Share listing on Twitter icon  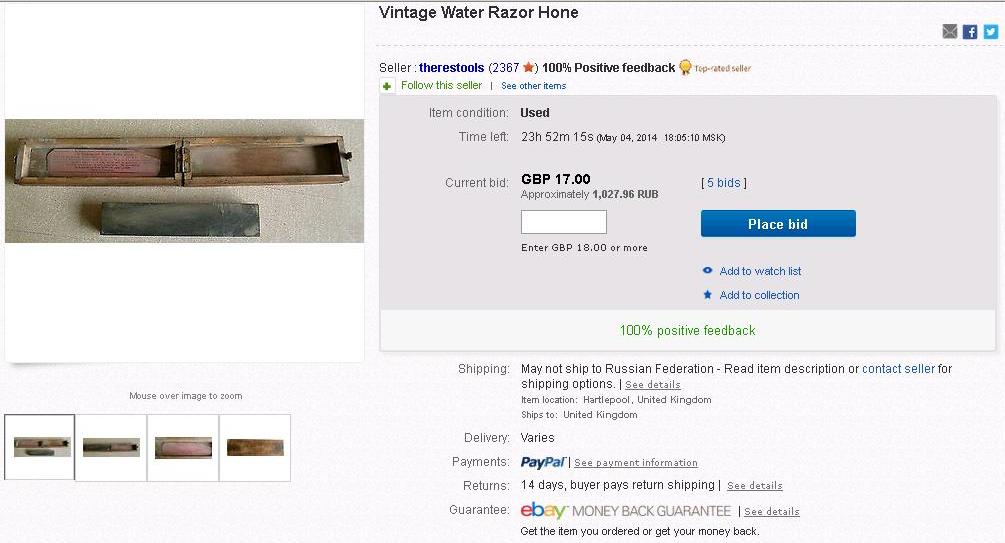(990, 32)
